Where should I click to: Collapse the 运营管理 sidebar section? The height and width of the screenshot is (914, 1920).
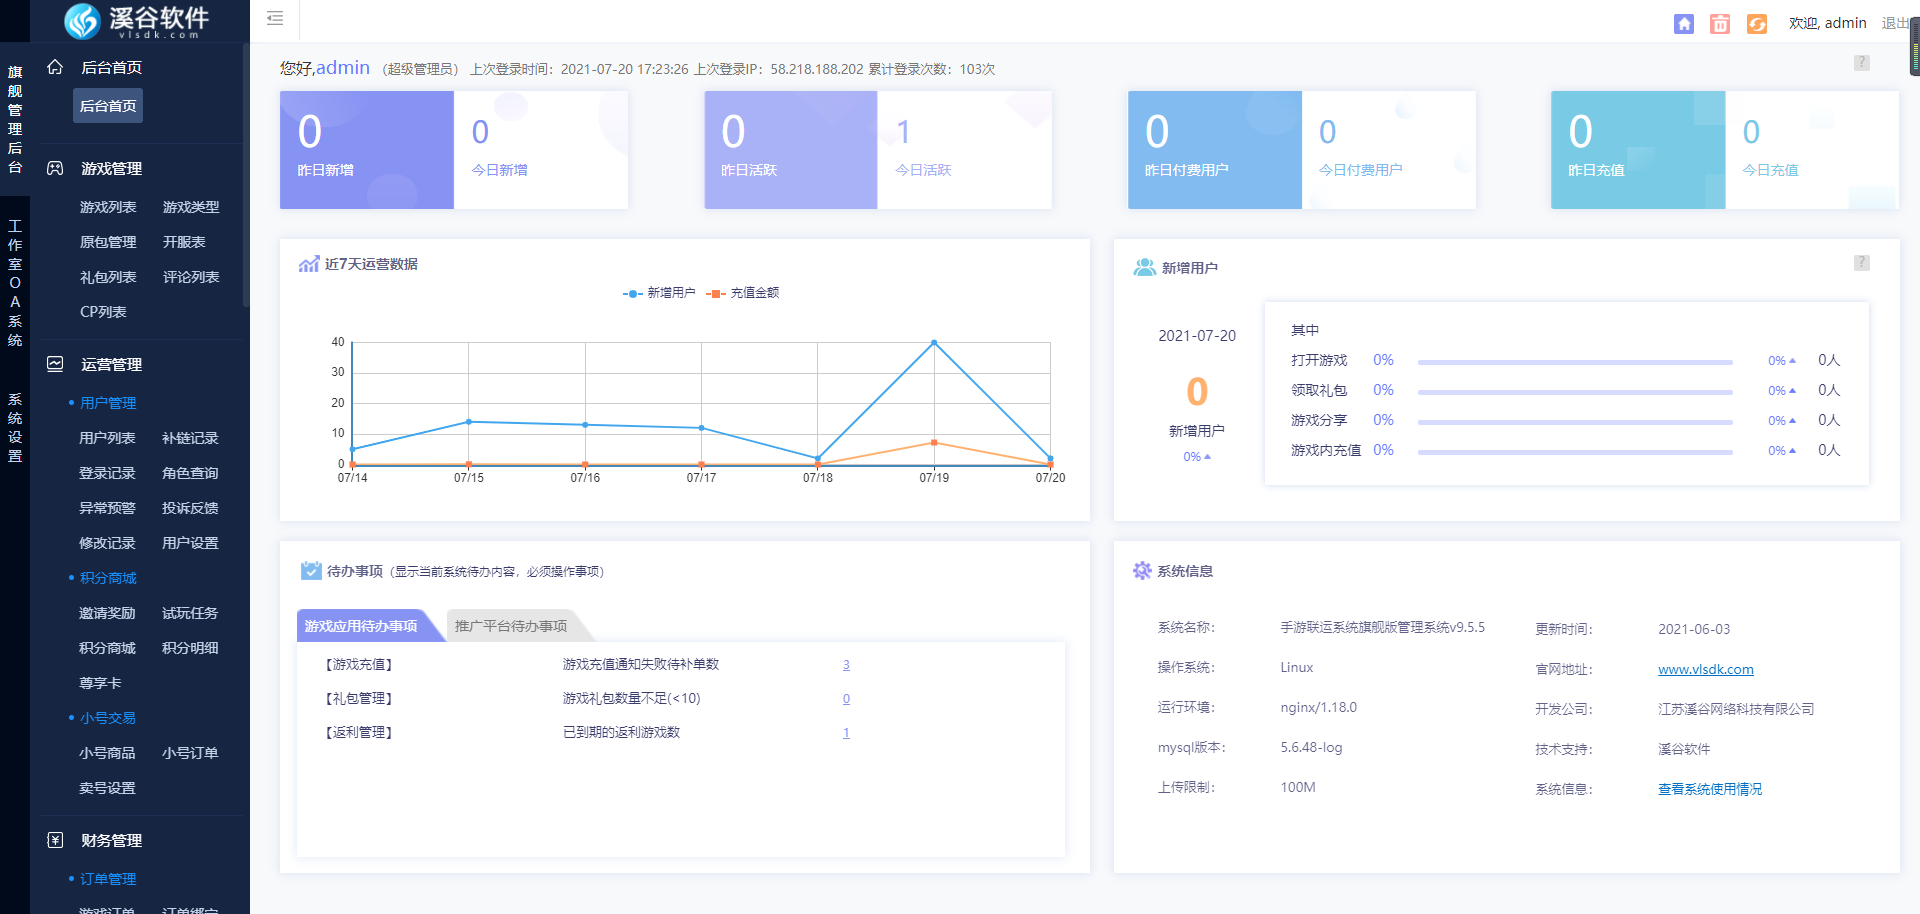click(x=111, y=365)
